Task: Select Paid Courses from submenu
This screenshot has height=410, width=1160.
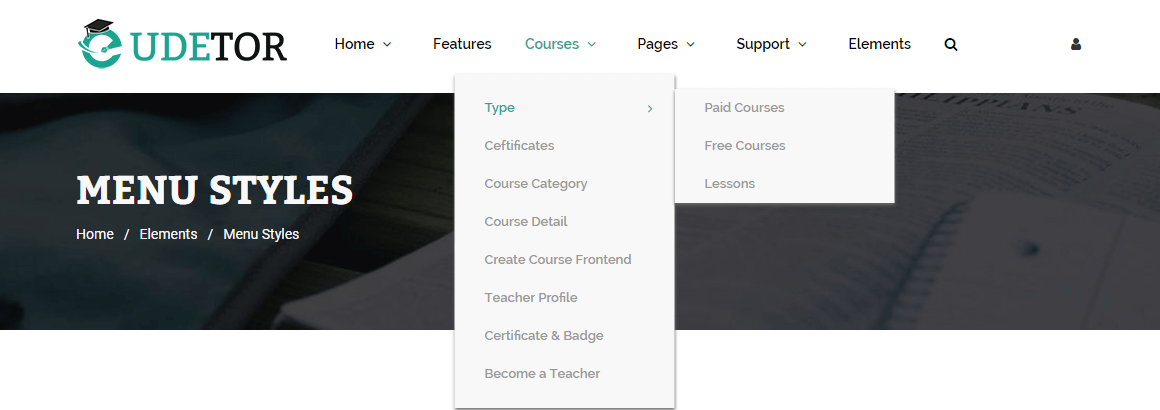Action: pyautogui.click(x=744, y=108)
